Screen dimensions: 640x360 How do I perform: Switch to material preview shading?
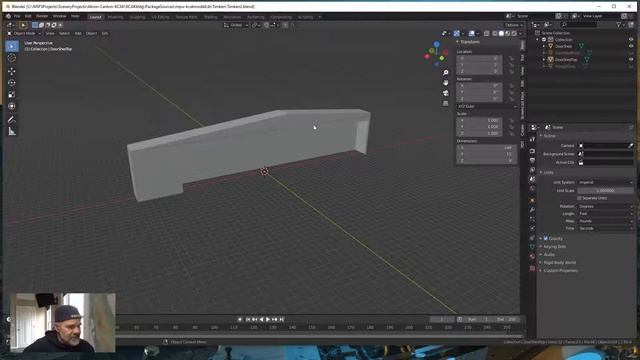coord(508,33)
